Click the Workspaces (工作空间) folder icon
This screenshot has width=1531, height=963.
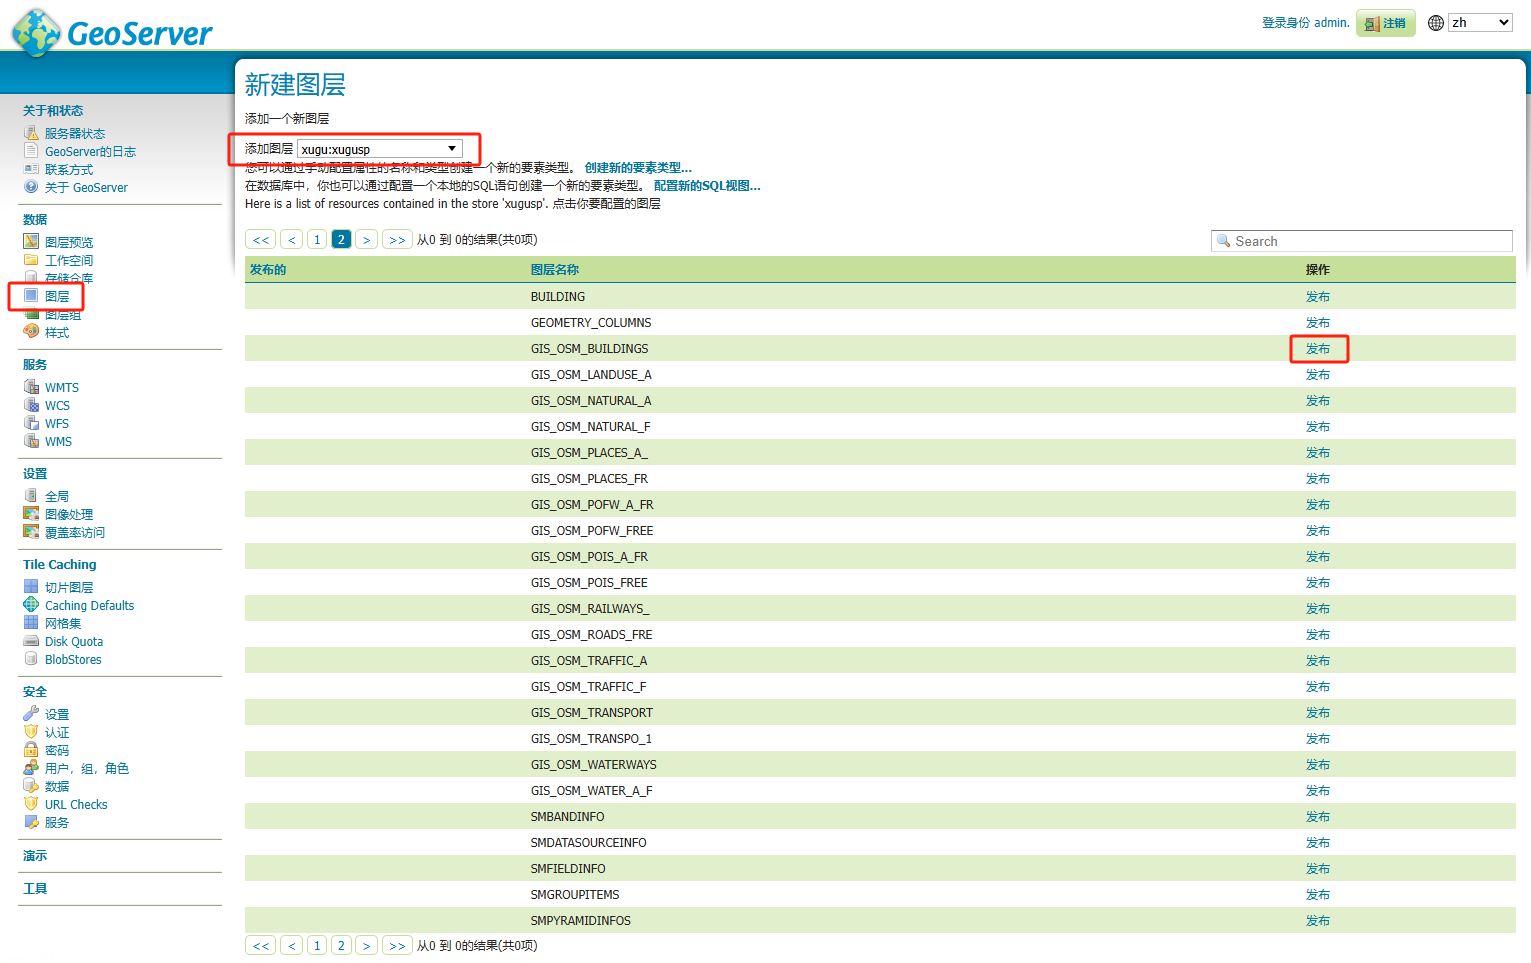(31, 260)
